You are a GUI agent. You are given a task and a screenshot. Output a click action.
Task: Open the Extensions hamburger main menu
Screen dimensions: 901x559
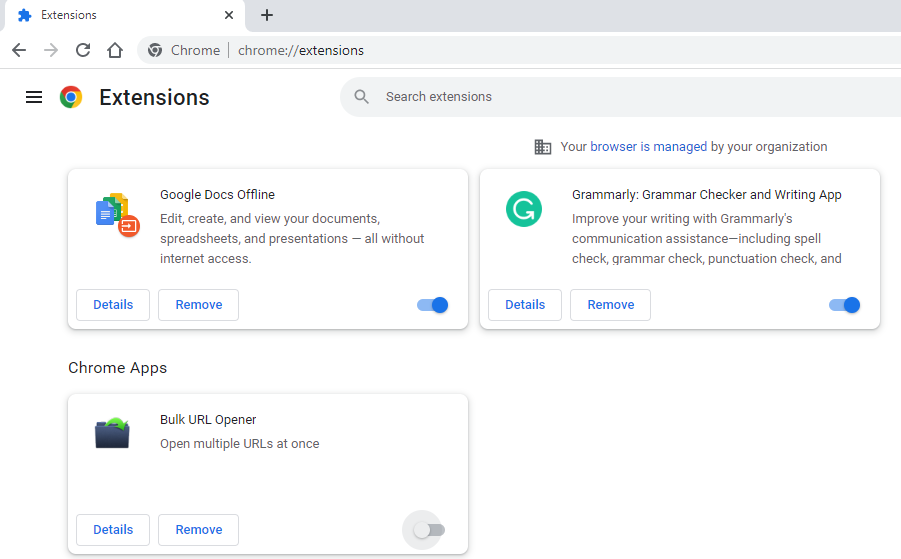pos(34,97)
